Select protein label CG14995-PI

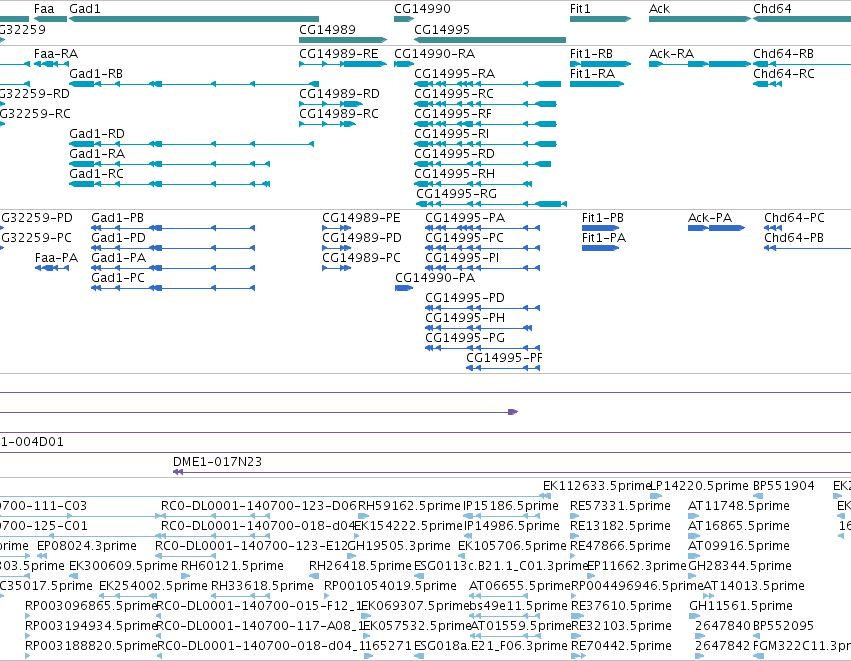point(462,258)
